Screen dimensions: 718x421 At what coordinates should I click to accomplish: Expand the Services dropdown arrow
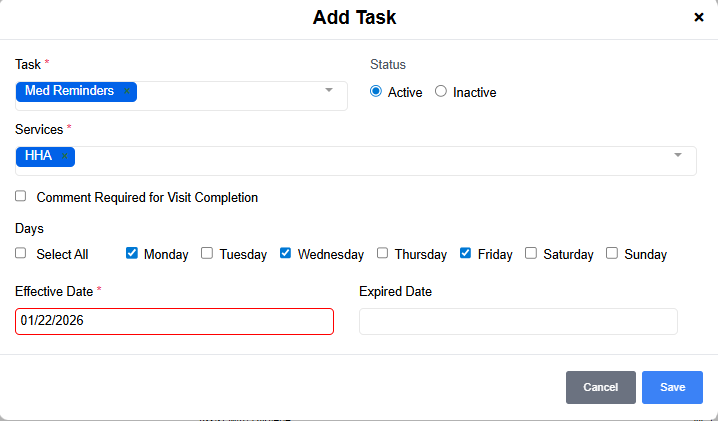[678, 155]
